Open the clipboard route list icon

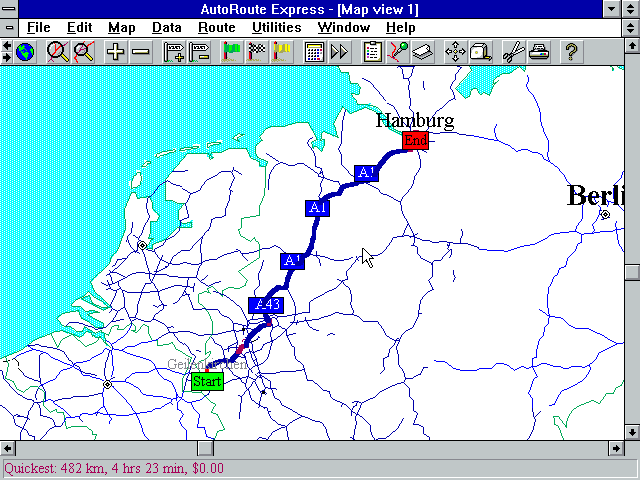[x=372, y=52]
